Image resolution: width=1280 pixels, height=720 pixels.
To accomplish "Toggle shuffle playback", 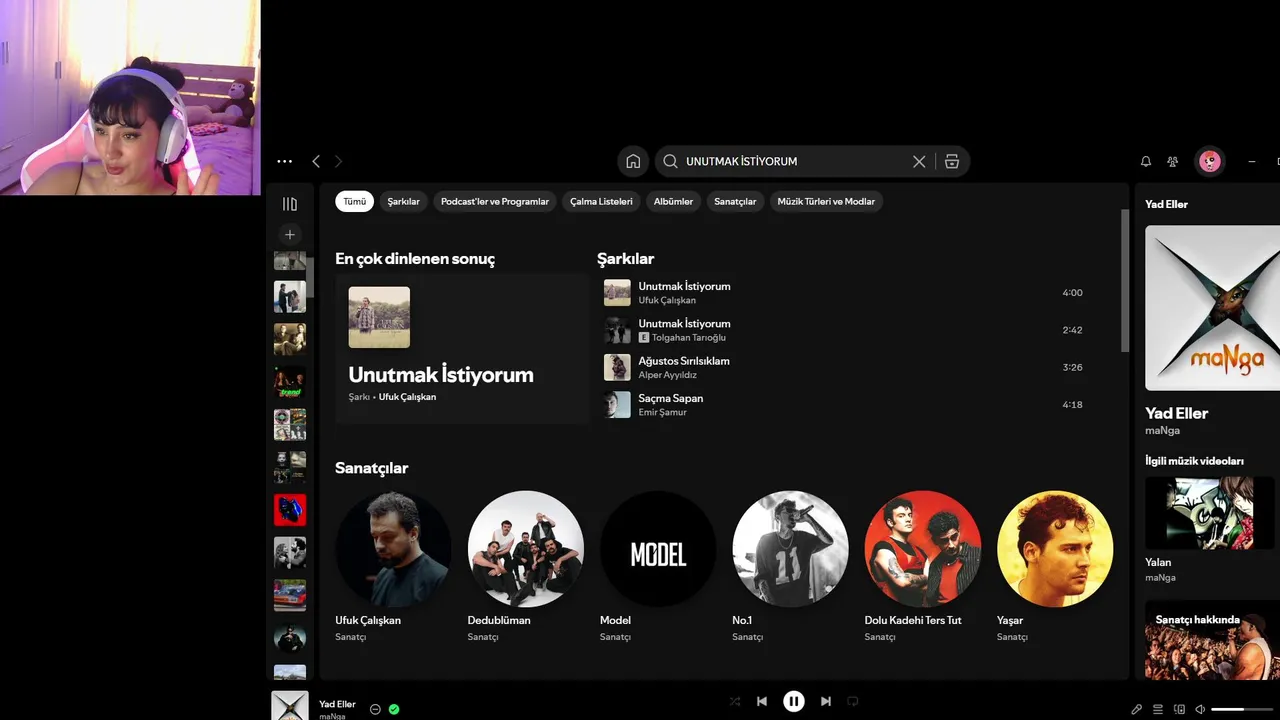I will 735,701.
